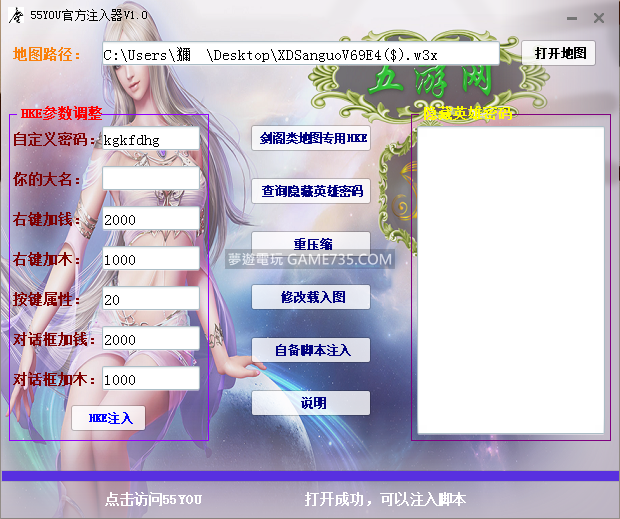
Task: Click the 自备脚本注入 button
Action: click(x=311, y=350)
